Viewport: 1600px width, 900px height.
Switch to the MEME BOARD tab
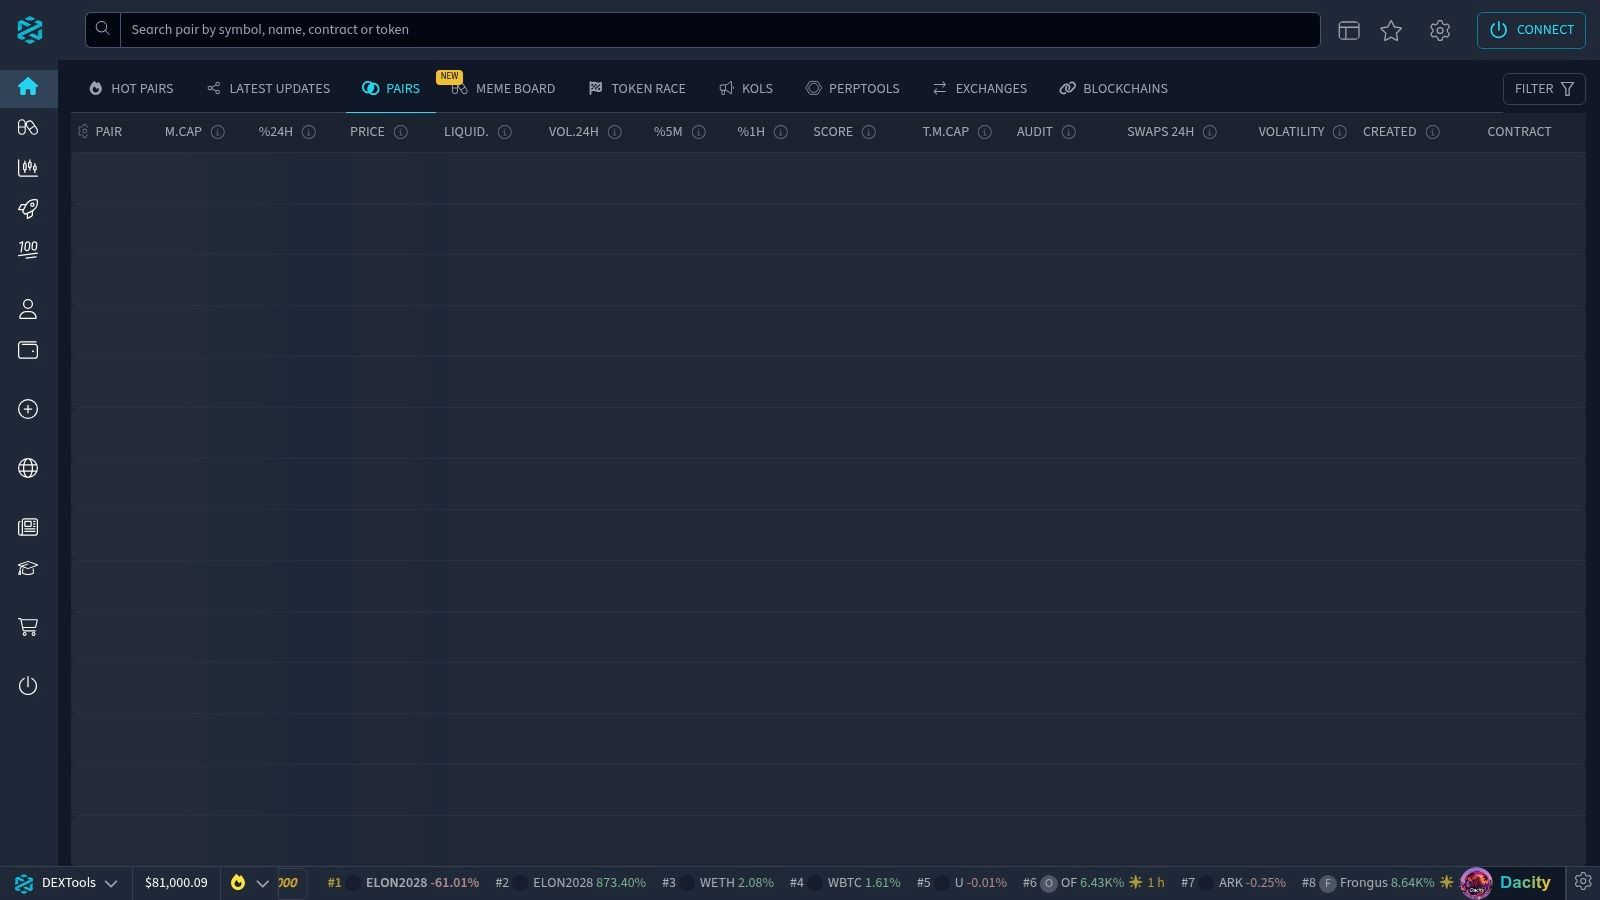pos(503,89)
